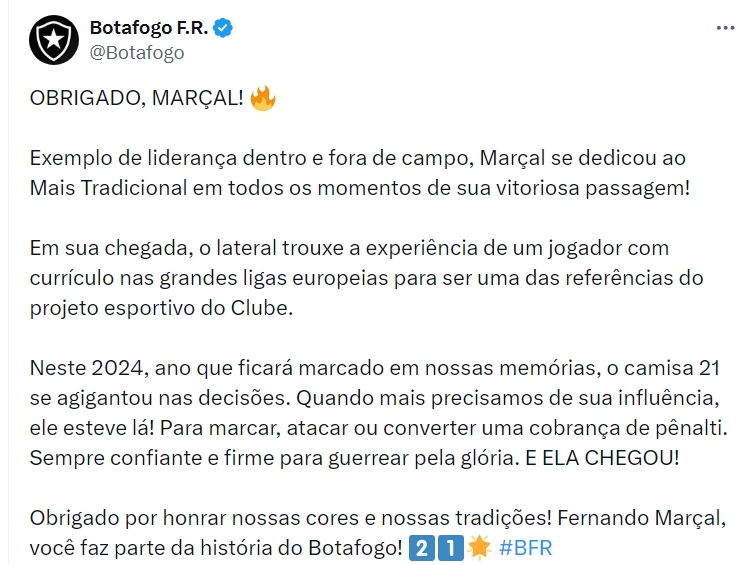Open the Botafogo F.R. display name
Screen dimensions: 737x565
click(x=149, y=28)
